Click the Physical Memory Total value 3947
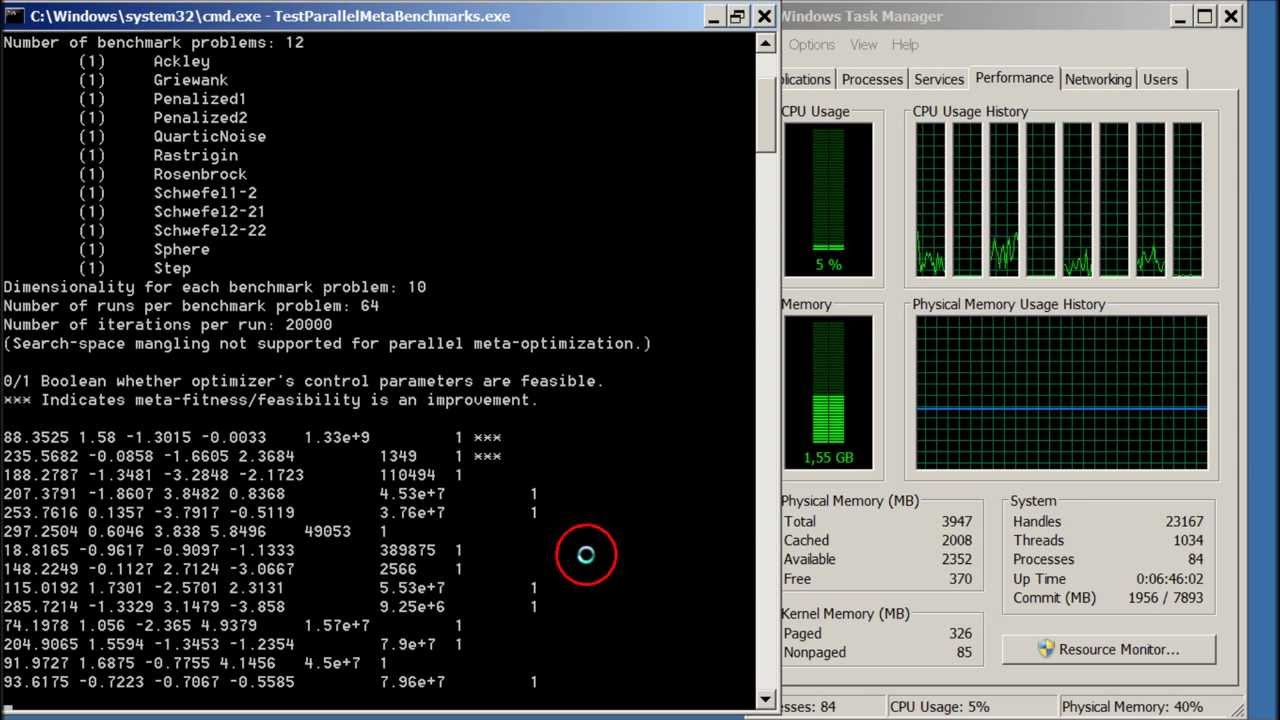The height and width of the screenshot is (720, 1280). click(956, 521)
